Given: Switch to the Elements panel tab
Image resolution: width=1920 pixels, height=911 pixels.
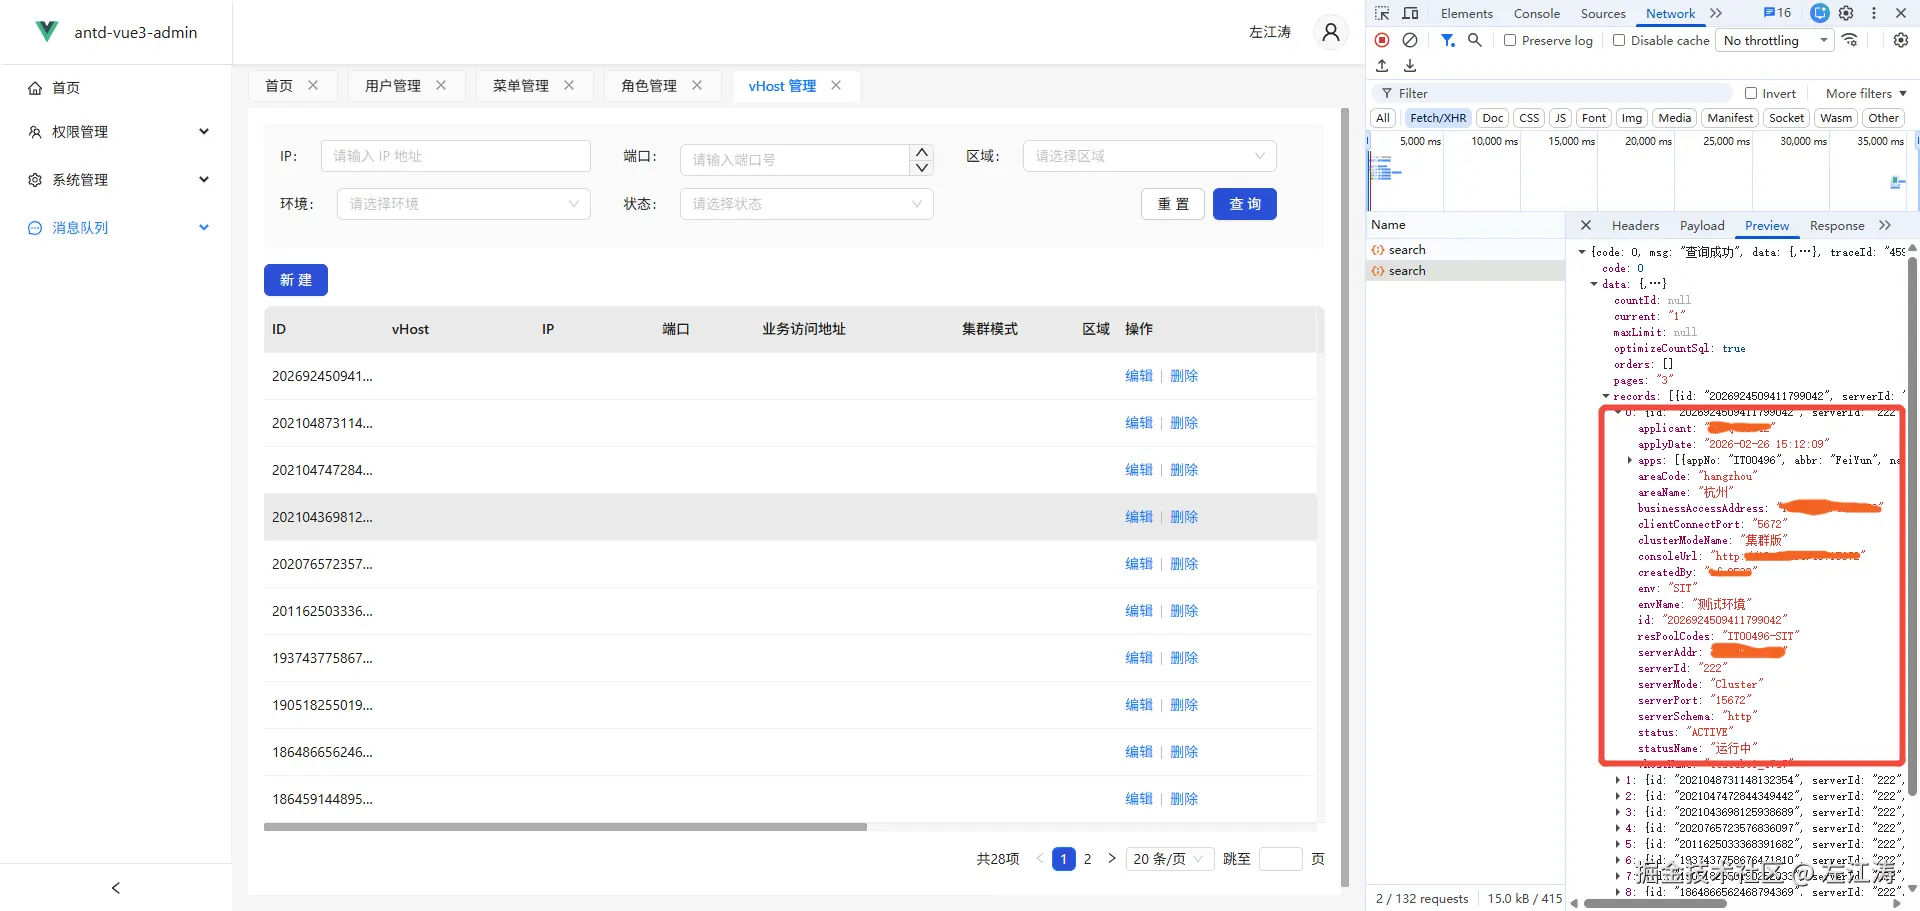Looking at the screenshot, I should (1466, 13).
